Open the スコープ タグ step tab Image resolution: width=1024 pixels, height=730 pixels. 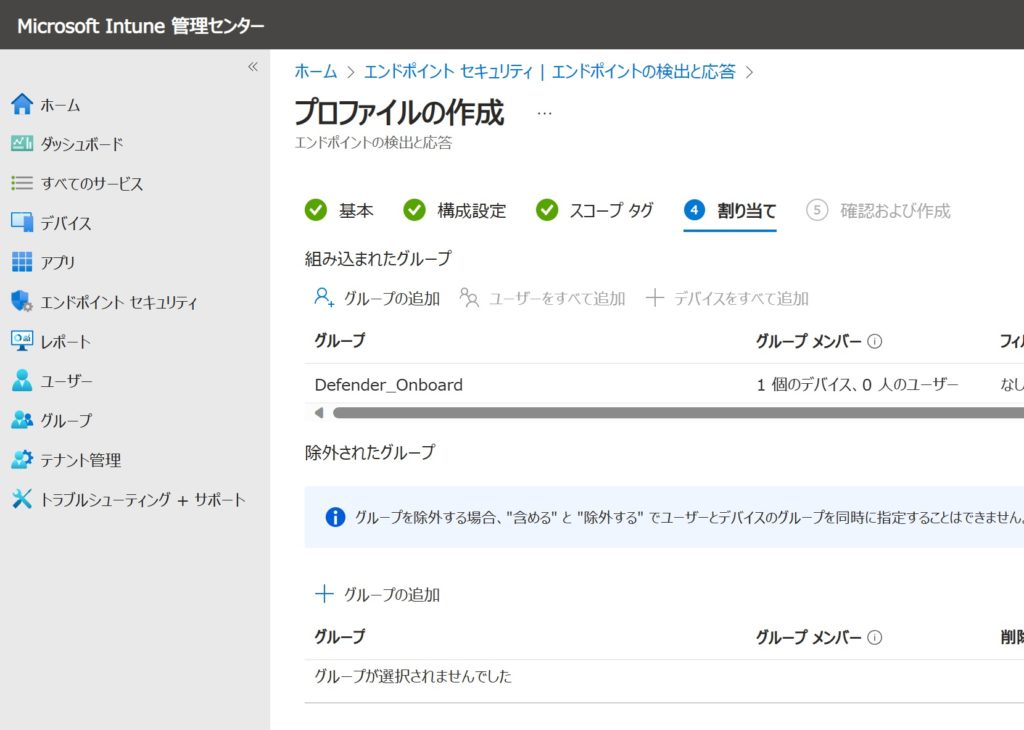595,211
